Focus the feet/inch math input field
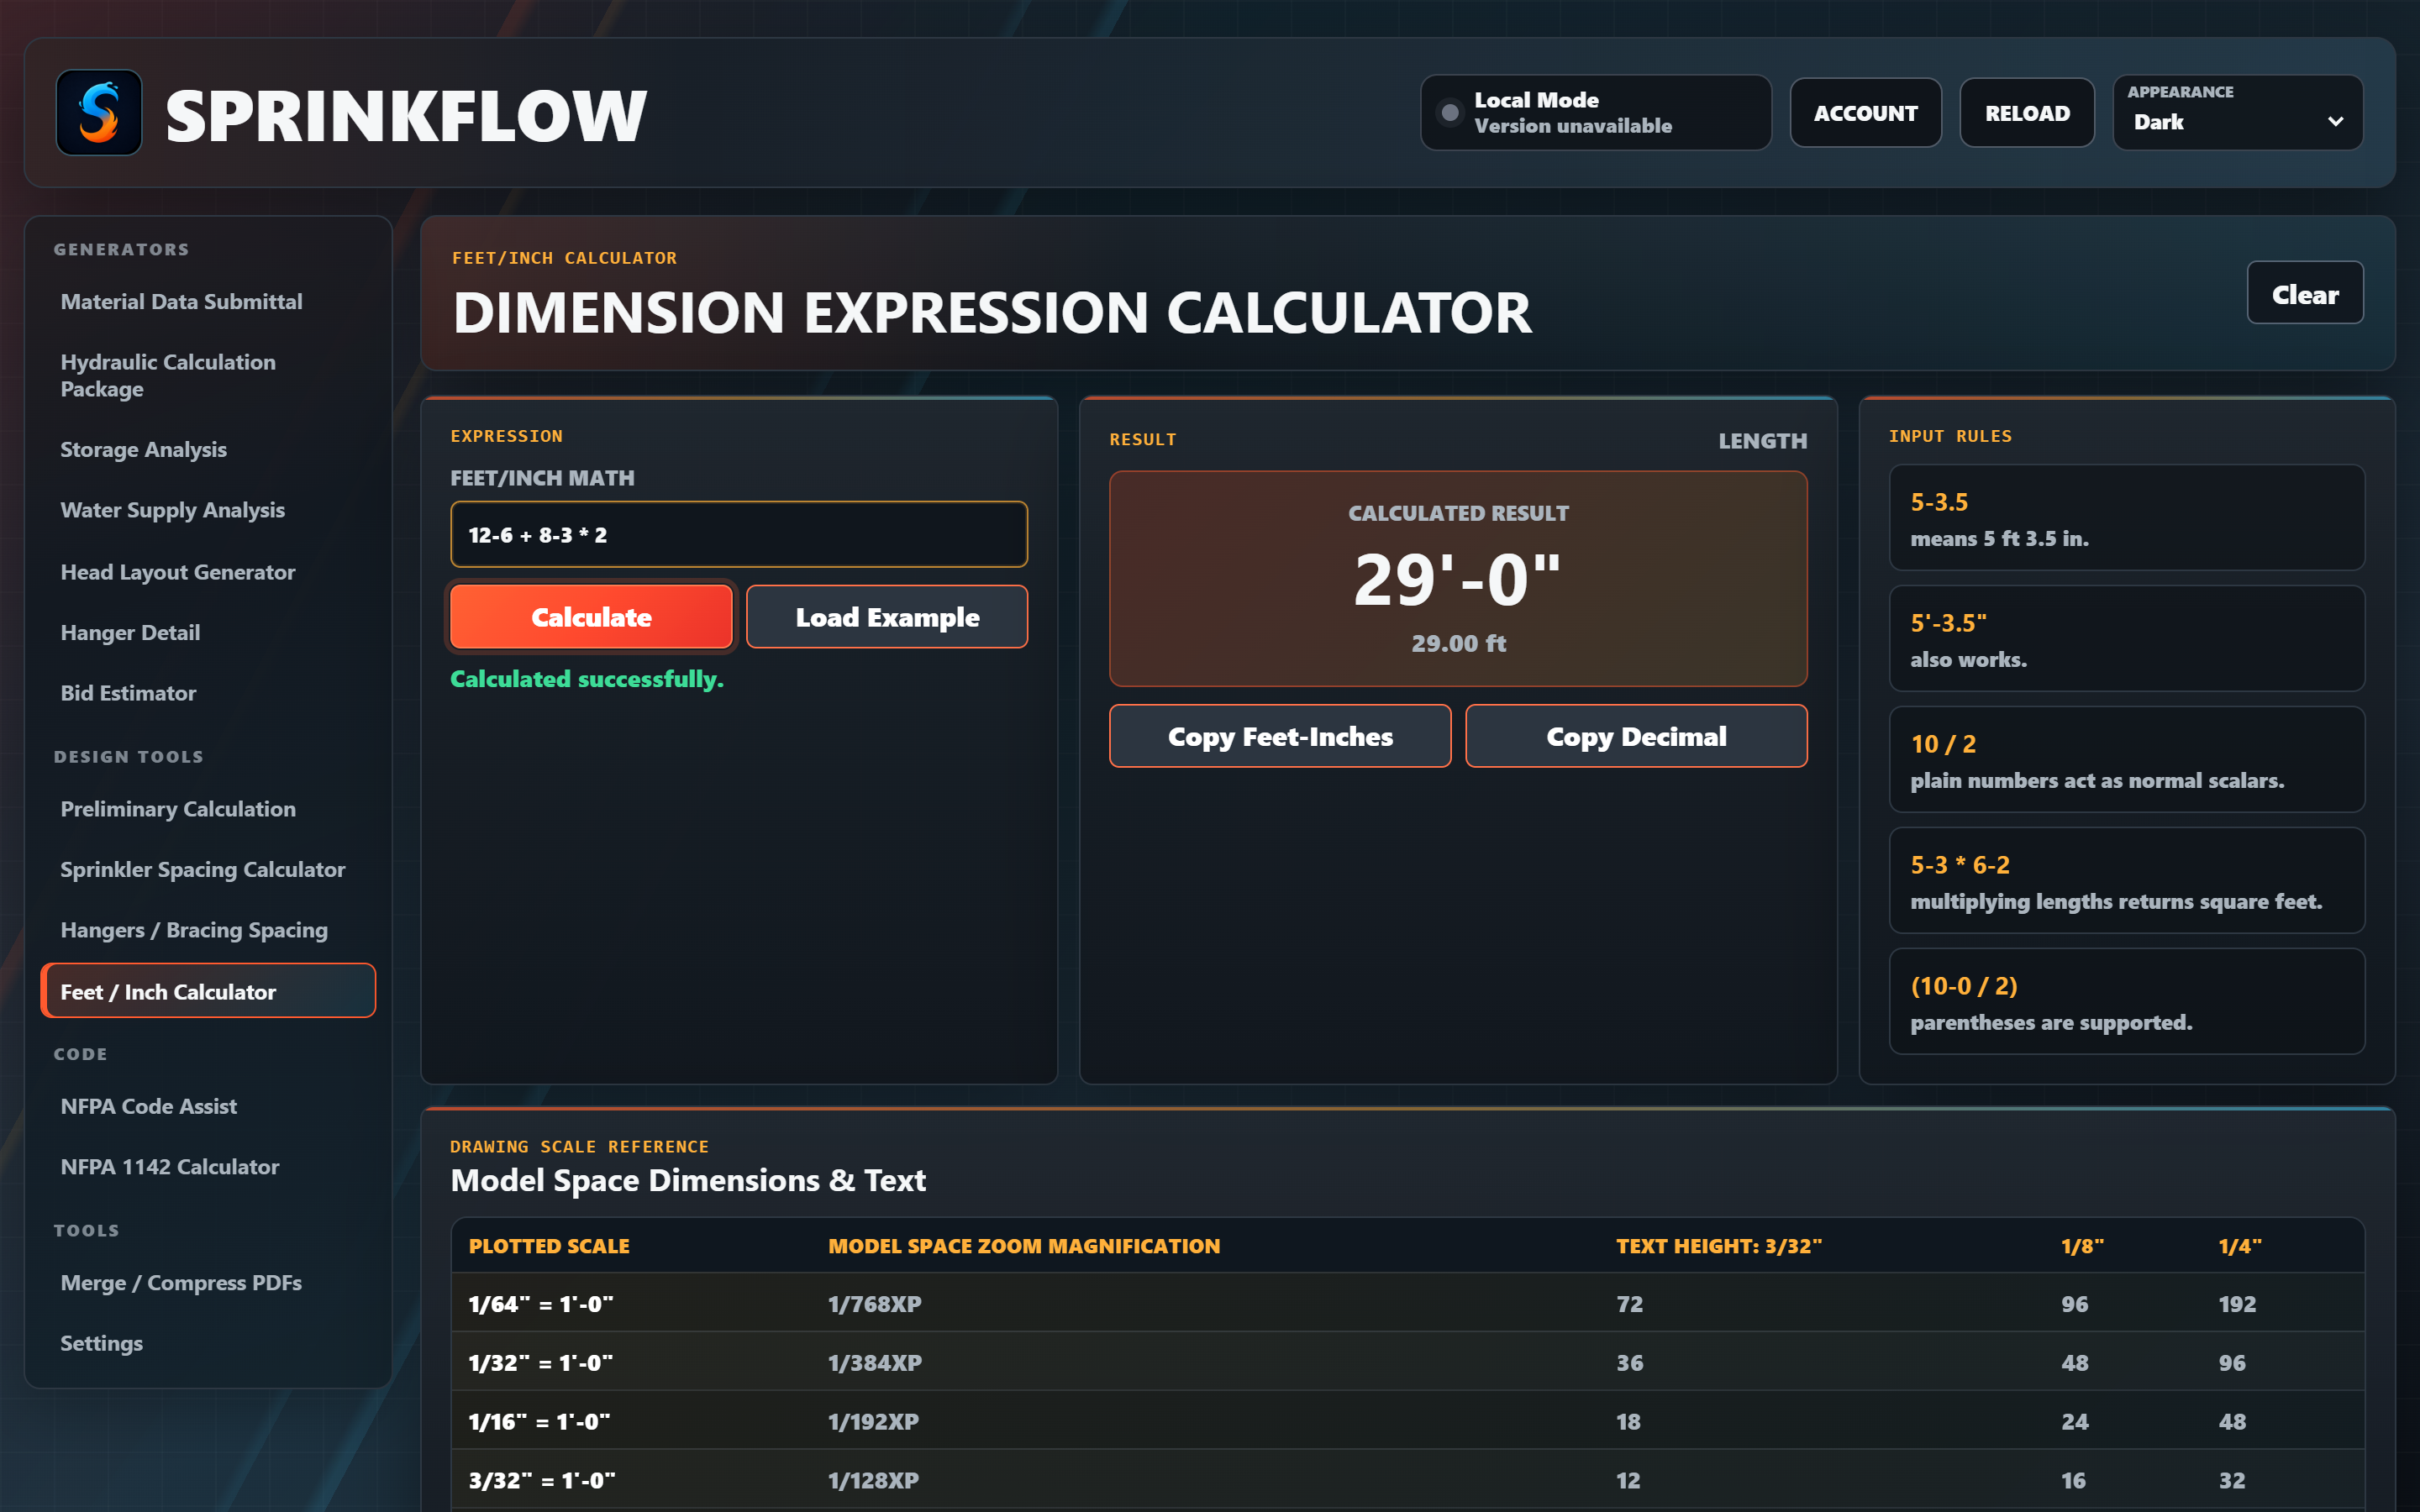The image size is (2420, 1512). [739, 534]
